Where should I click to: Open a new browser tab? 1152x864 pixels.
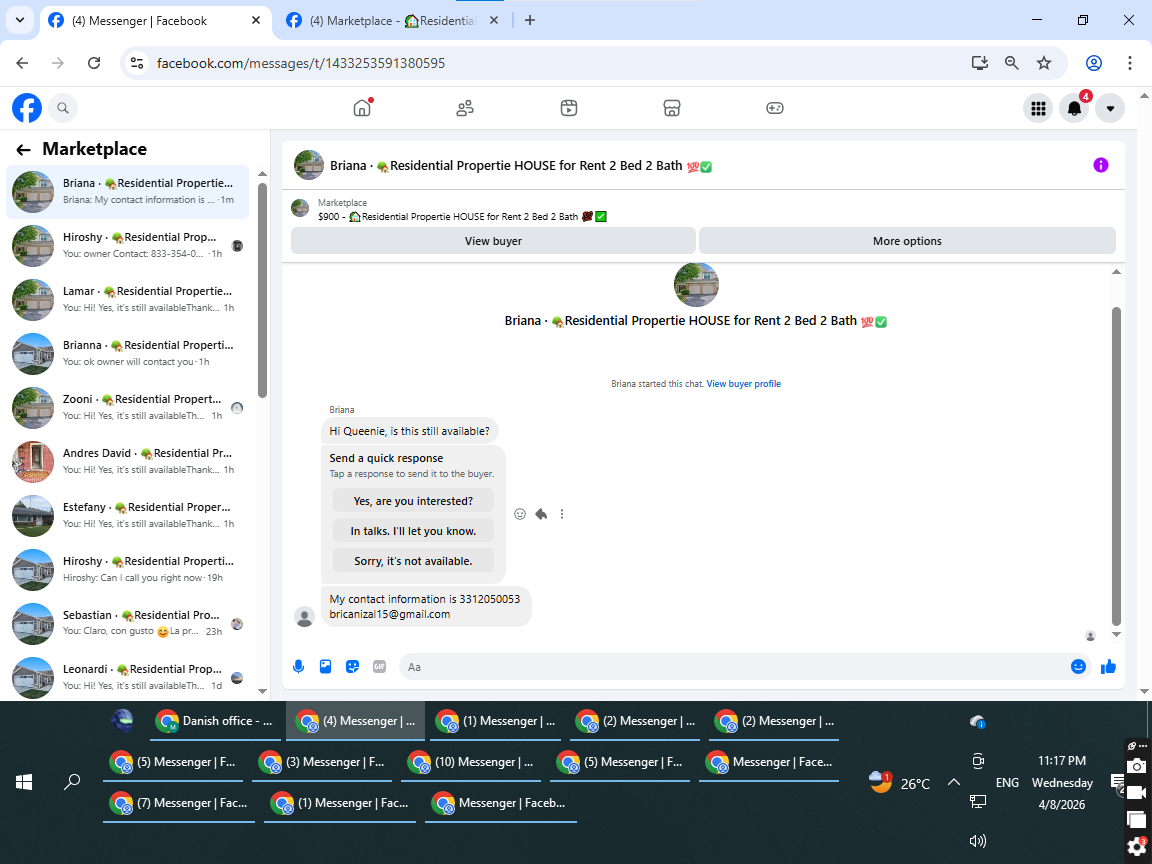[x=530, y=21]
